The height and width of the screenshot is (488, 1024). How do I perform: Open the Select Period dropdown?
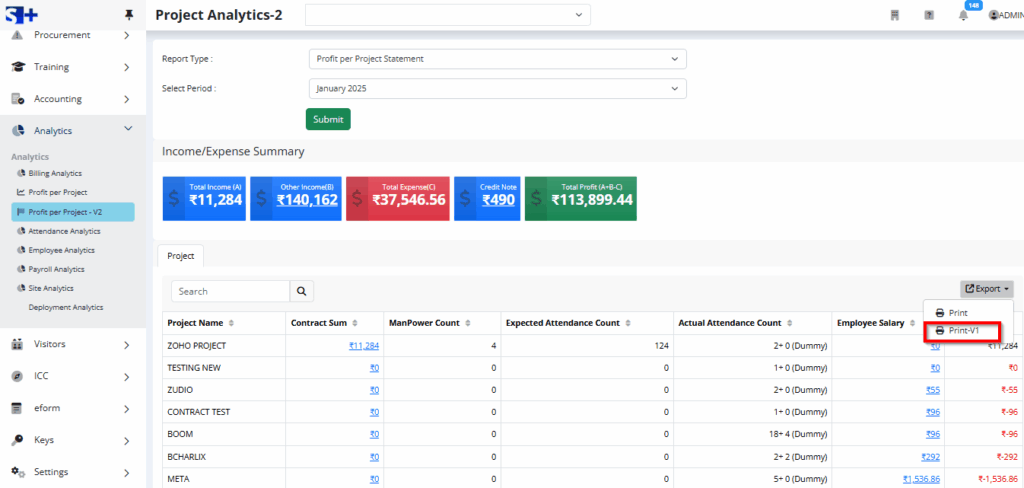coord(497,89)
